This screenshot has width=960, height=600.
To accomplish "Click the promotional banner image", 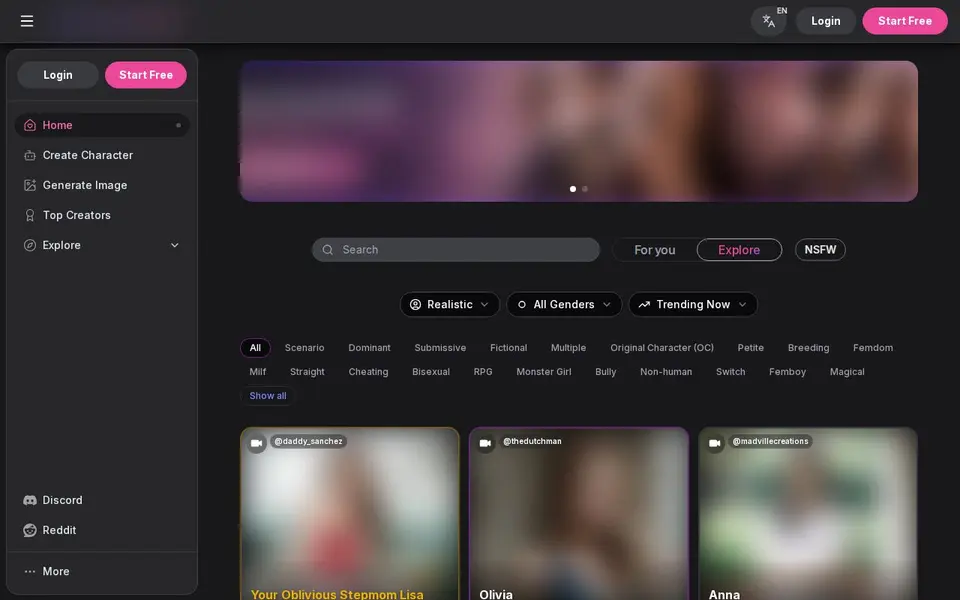I will (579, 131).
